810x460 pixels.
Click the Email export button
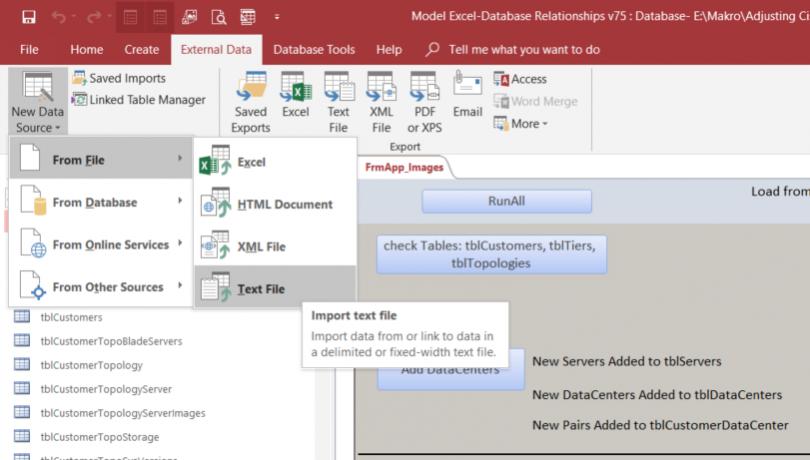(x=468, y=95)
